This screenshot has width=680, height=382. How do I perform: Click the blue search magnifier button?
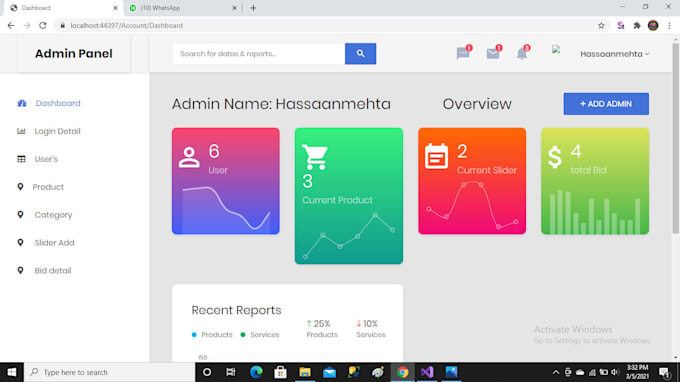[360, 54]
